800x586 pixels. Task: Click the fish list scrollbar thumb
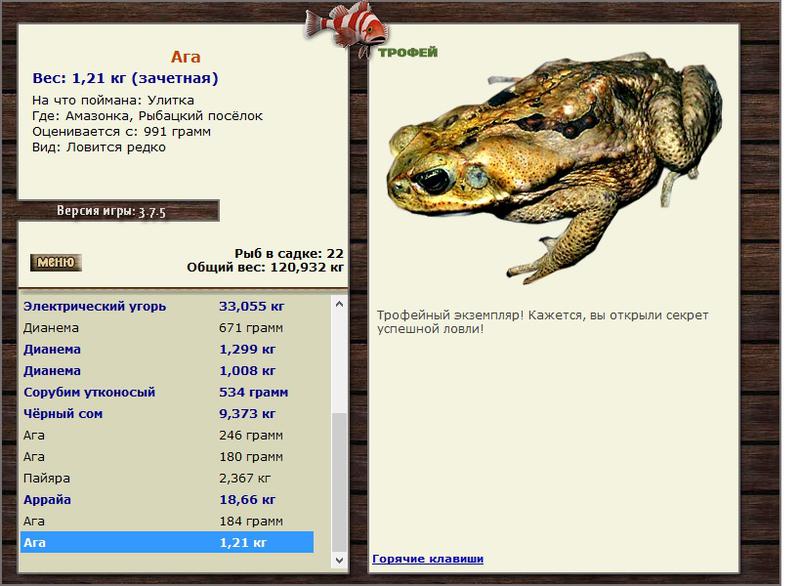click(339, 482)
